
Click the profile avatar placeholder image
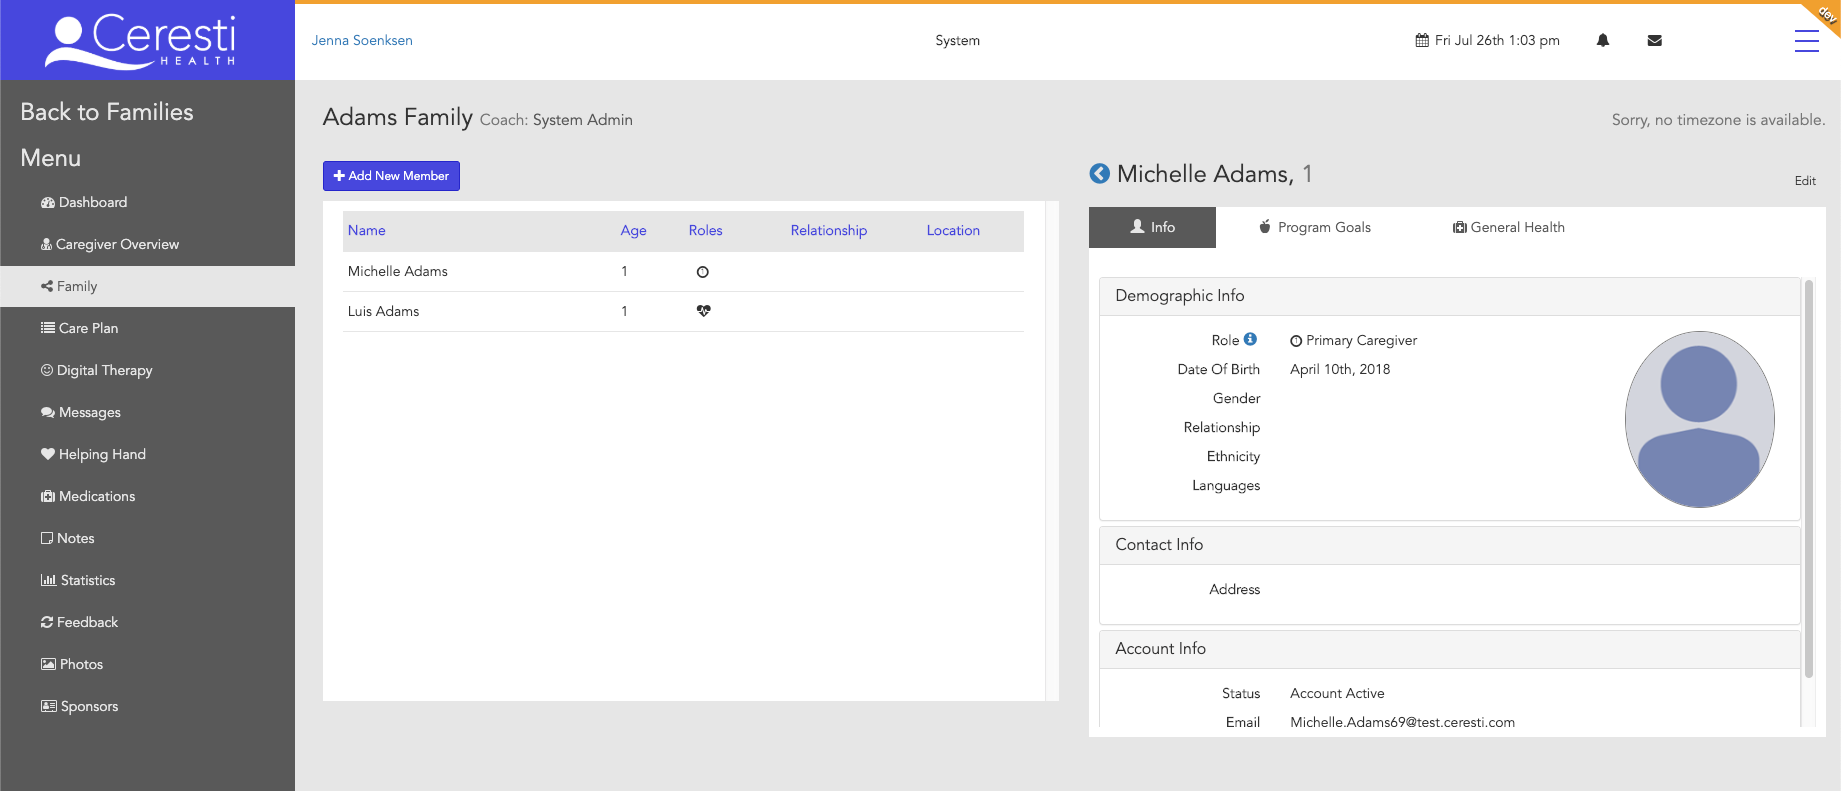coord(1699,419)
